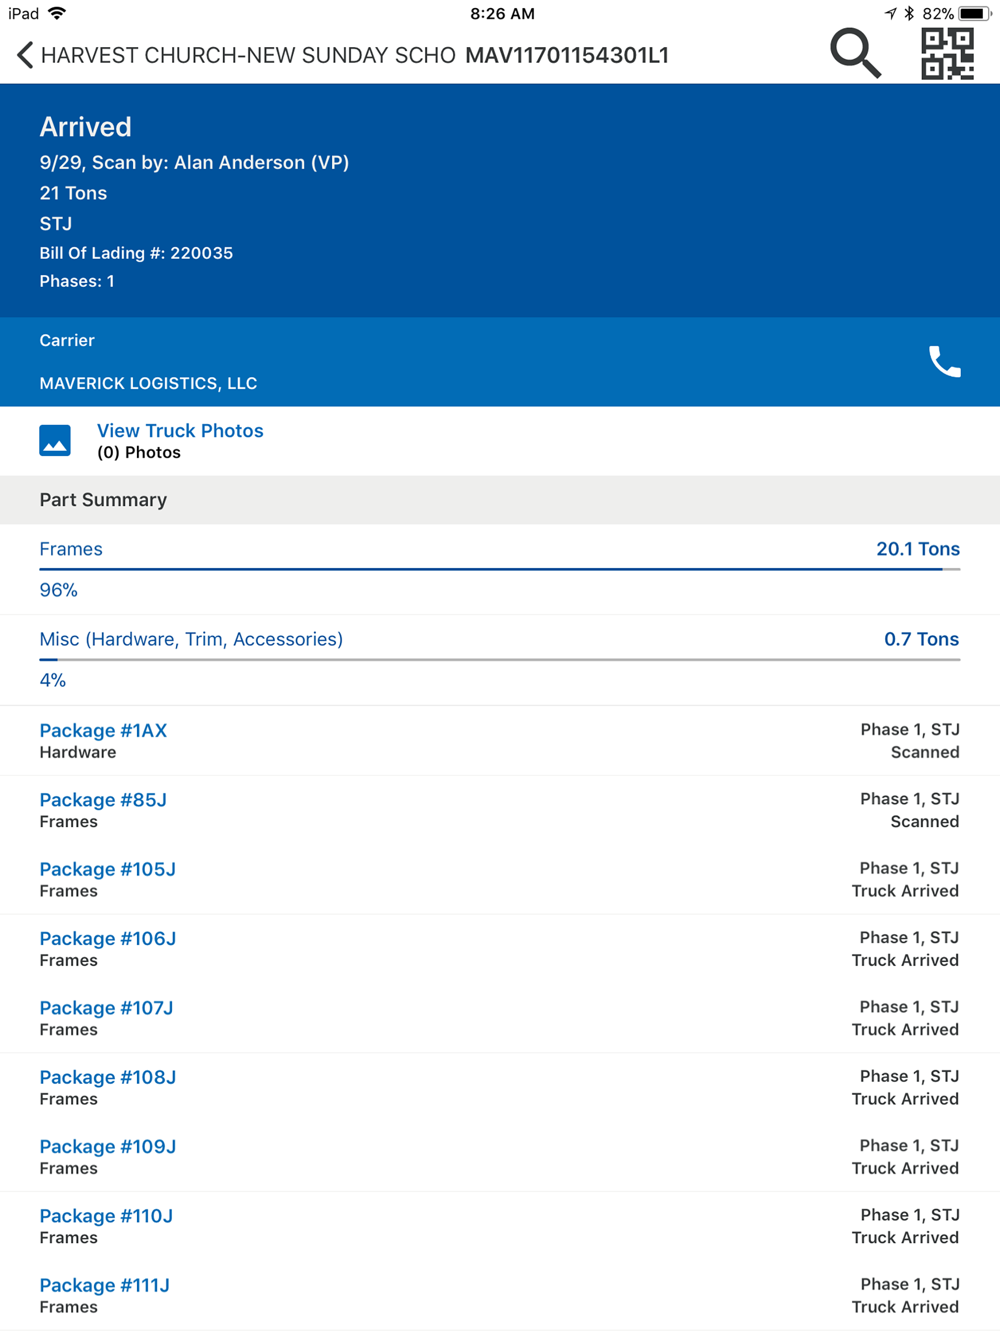Expand Misc (Hardware, Trim, Accessories) summary

(x=191, y=639)
